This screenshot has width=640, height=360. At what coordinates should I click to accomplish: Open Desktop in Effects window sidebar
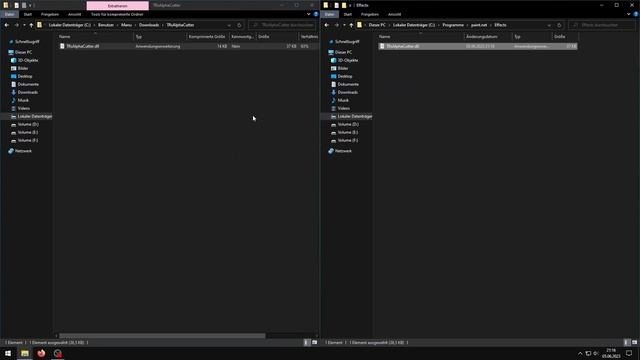click(x=344, y=76)
